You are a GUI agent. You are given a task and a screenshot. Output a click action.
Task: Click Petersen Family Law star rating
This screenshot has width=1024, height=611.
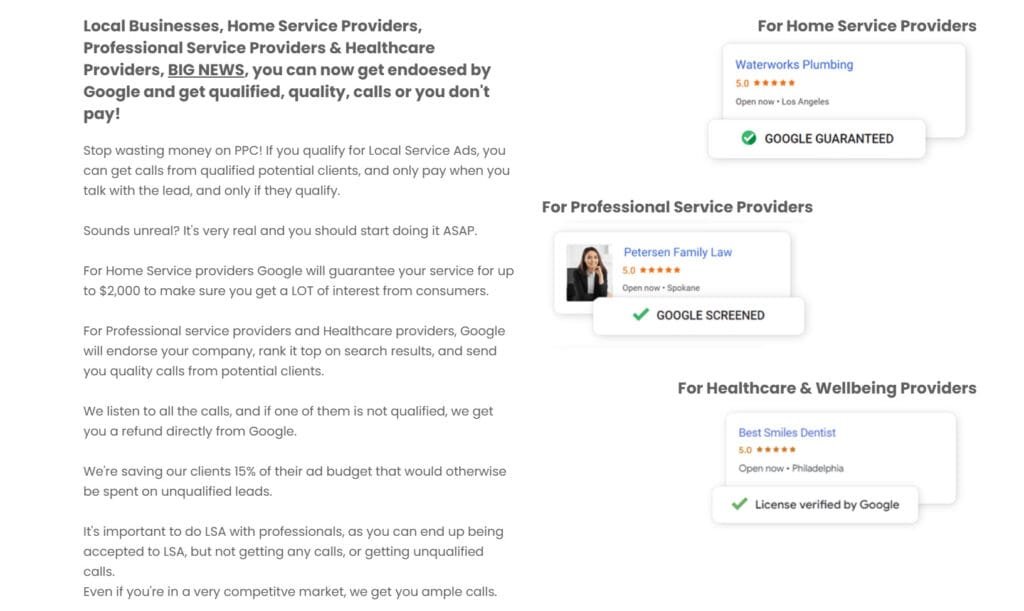coord(659,270)
